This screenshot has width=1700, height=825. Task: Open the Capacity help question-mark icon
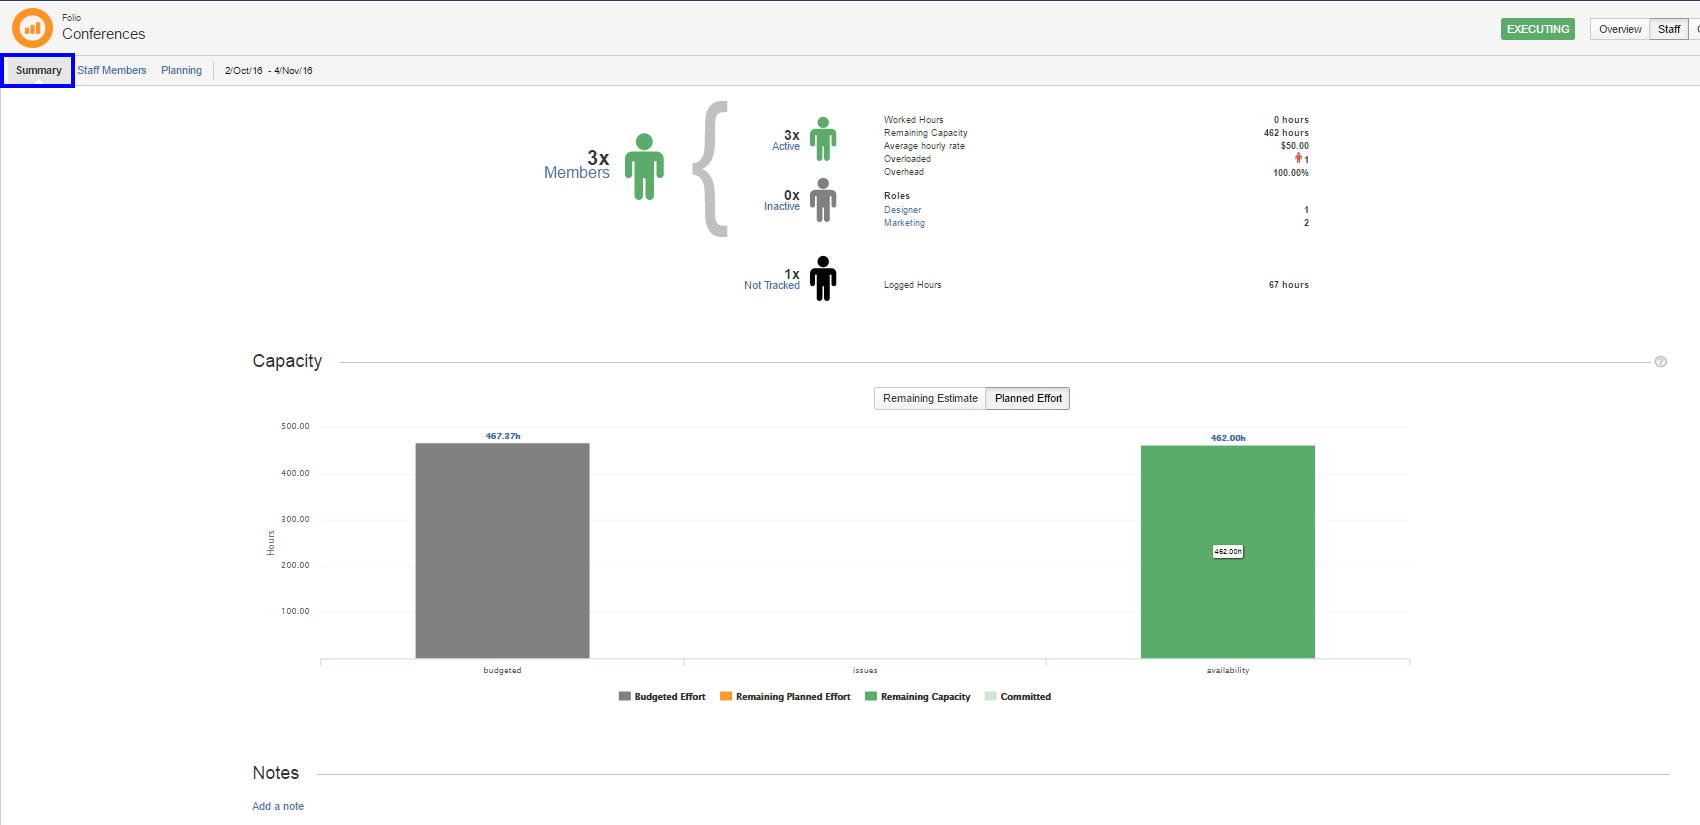tap(1660, 362)
